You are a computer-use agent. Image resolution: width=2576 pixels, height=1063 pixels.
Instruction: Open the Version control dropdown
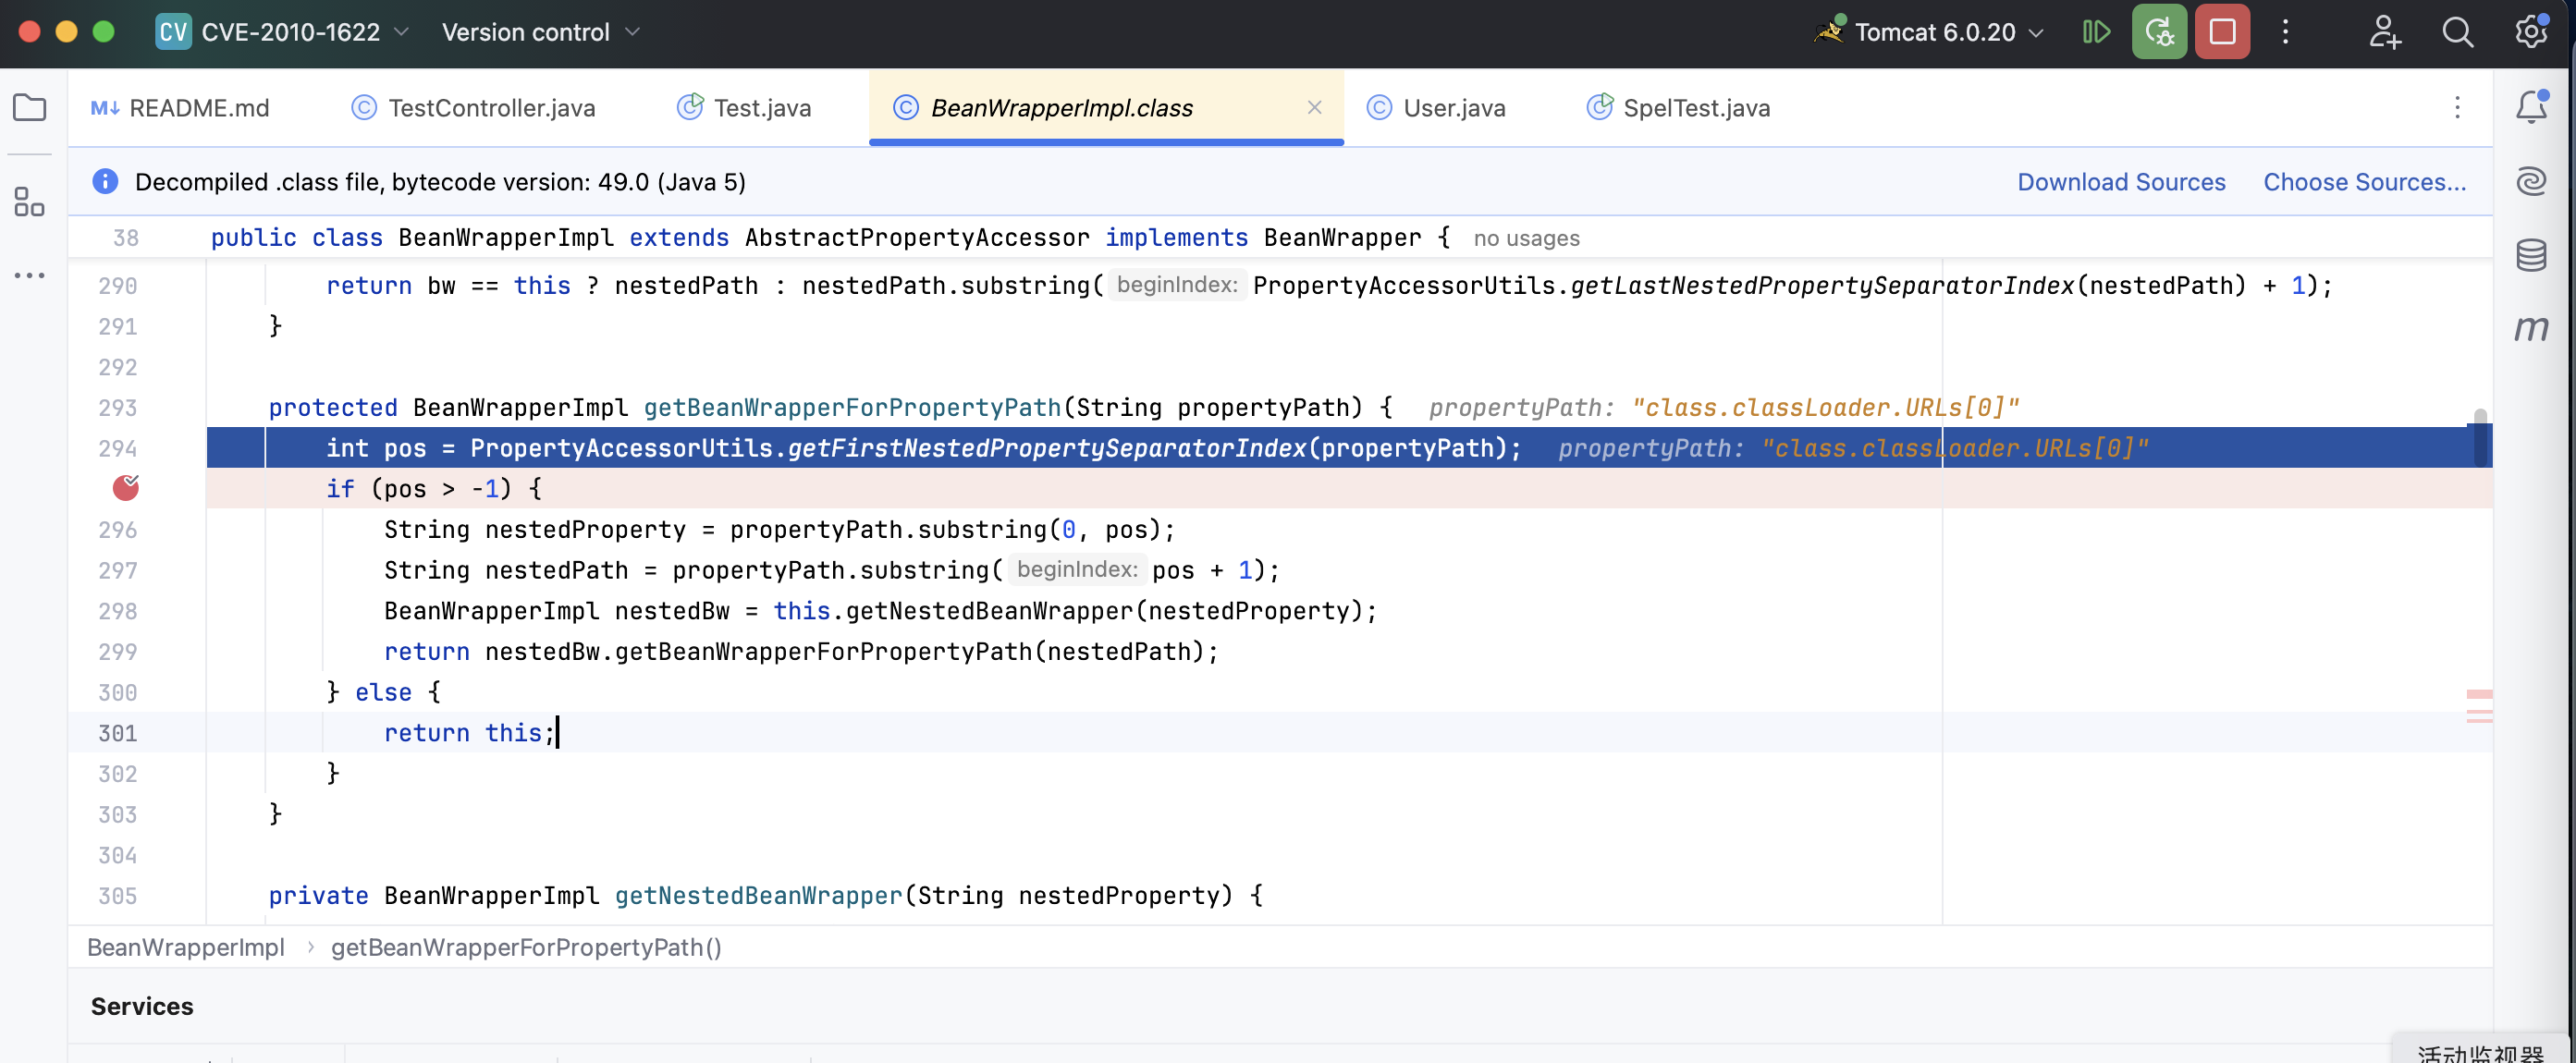tap(540, 32)
